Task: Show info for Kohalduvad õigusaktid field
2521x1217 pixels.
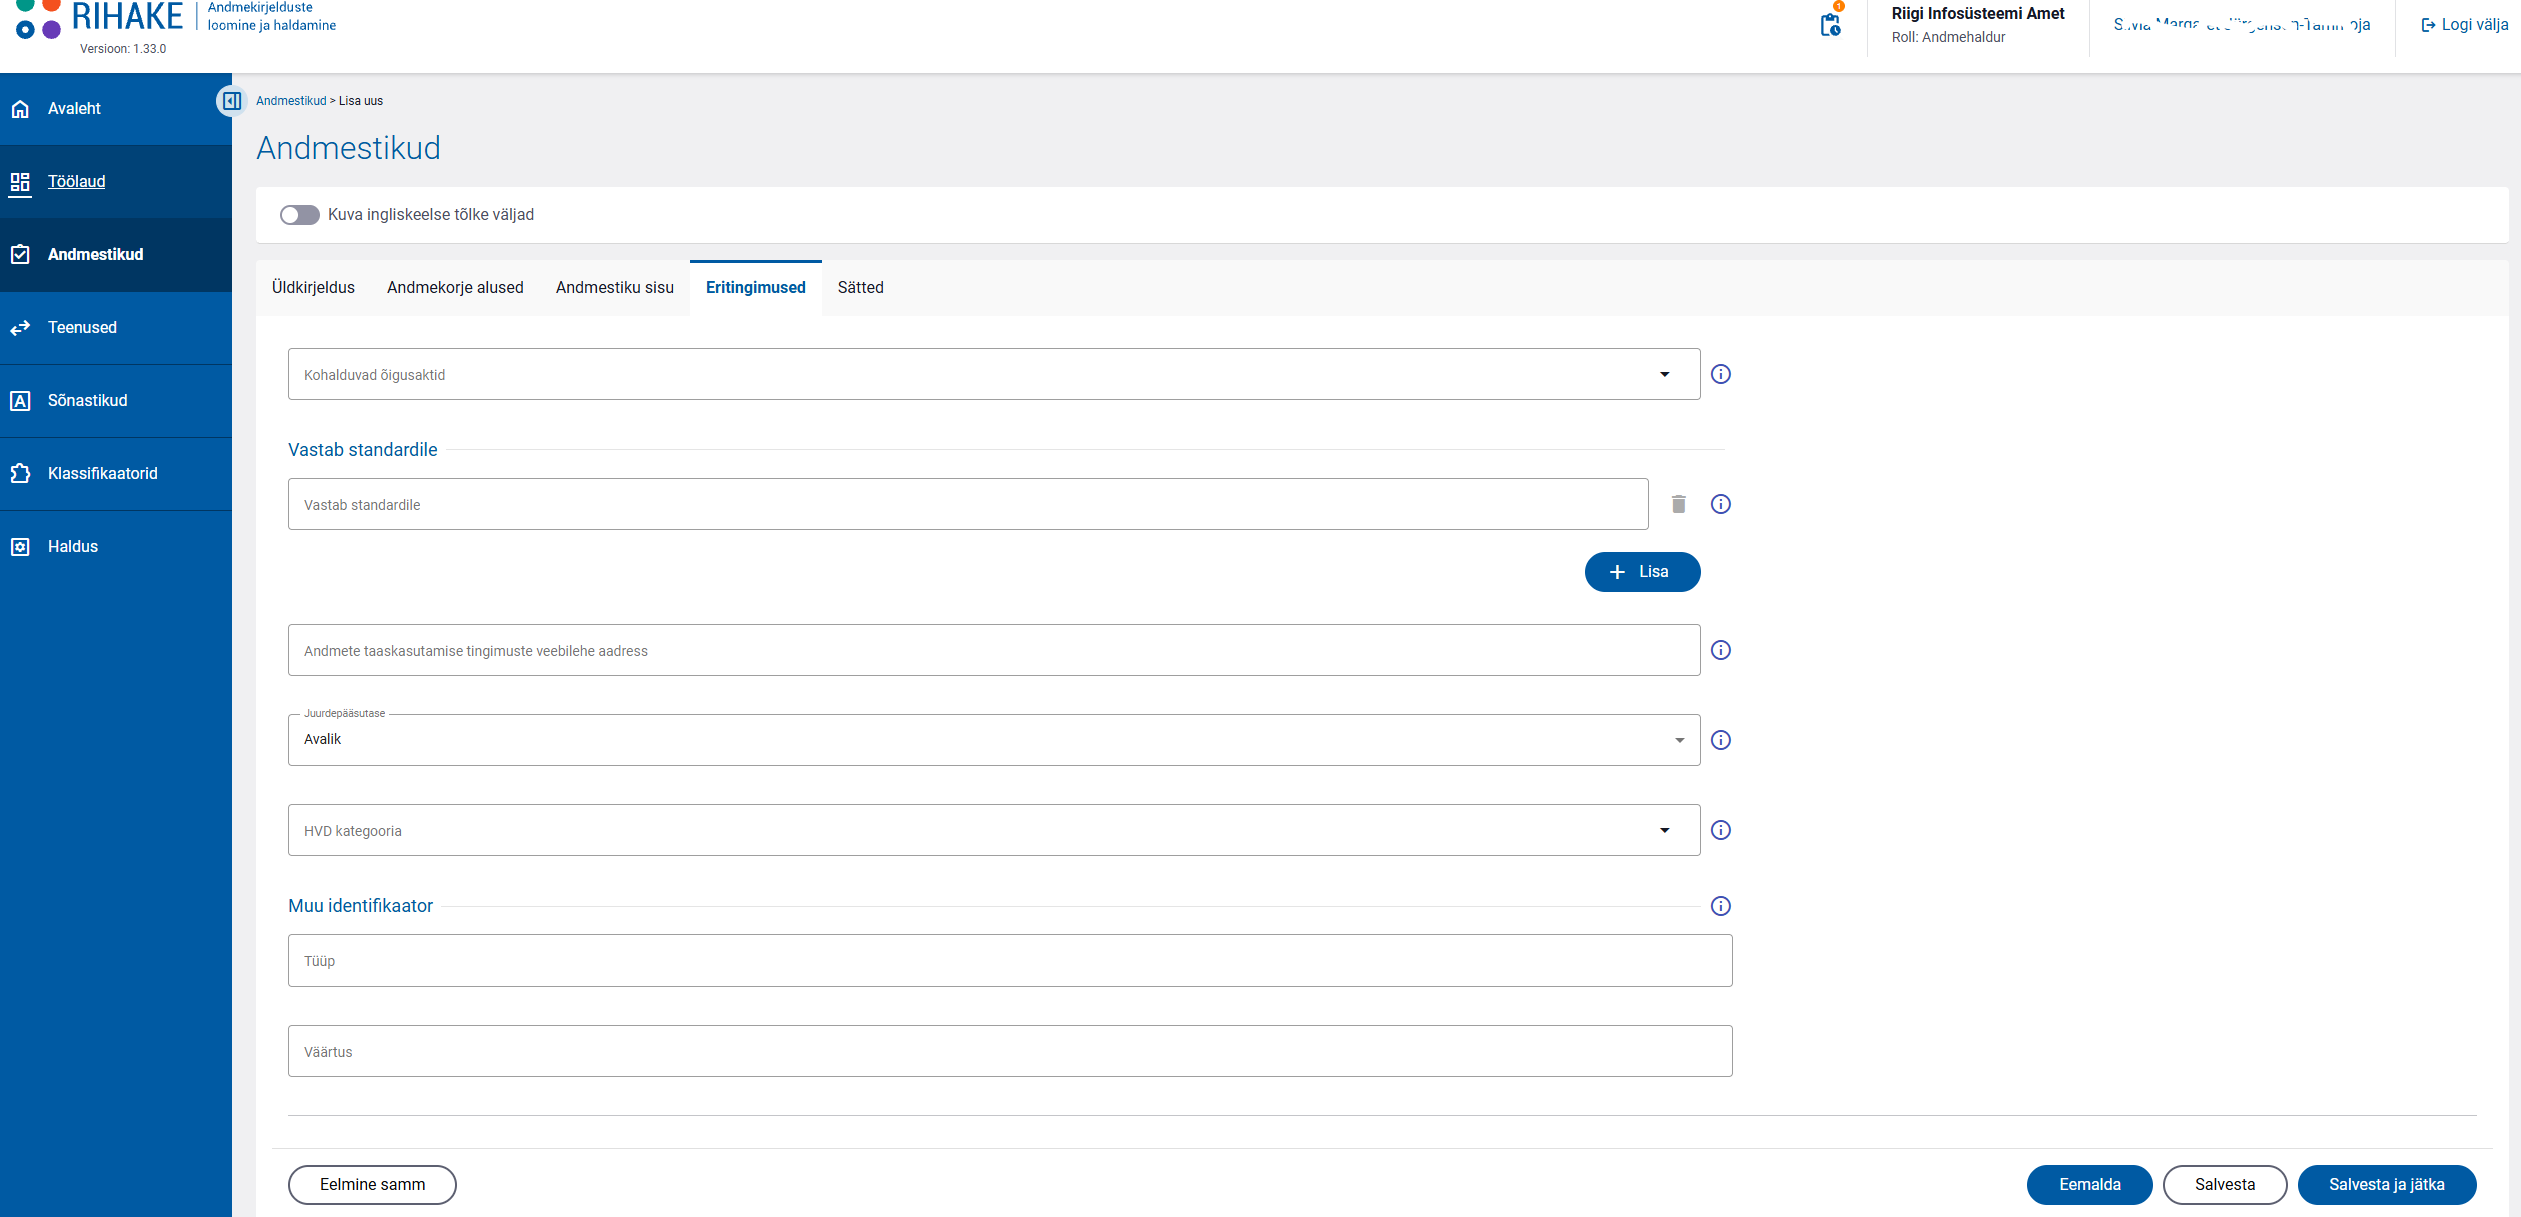Action: click(1721, 374)
